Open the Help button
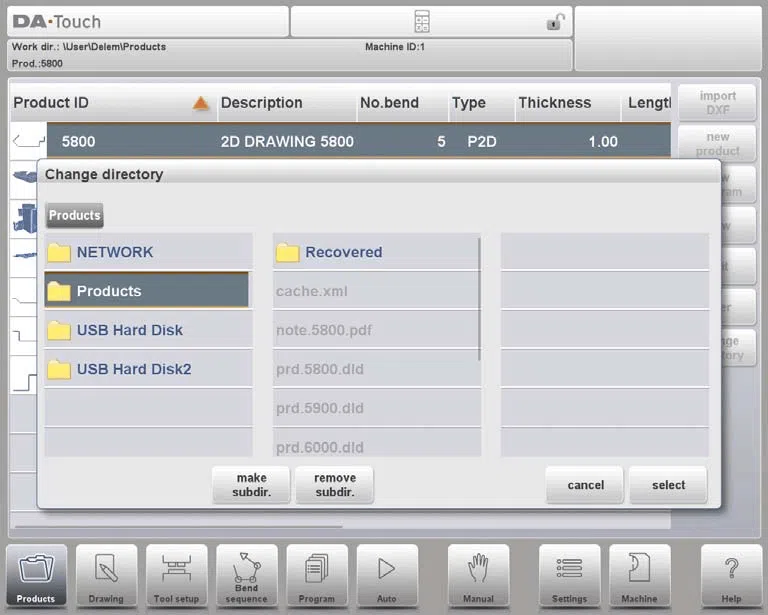Viewport: 768px width, 615px height. pos(731,576)
